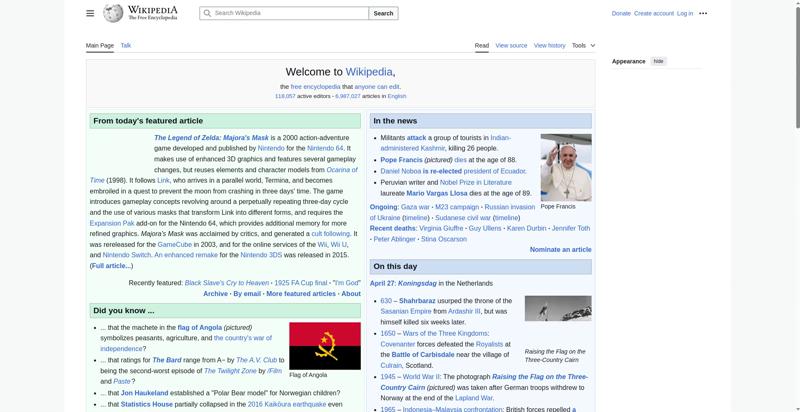Open the Gaza war link
The width and height of the screenshot is (800, 412).
[x=415, y=207]
